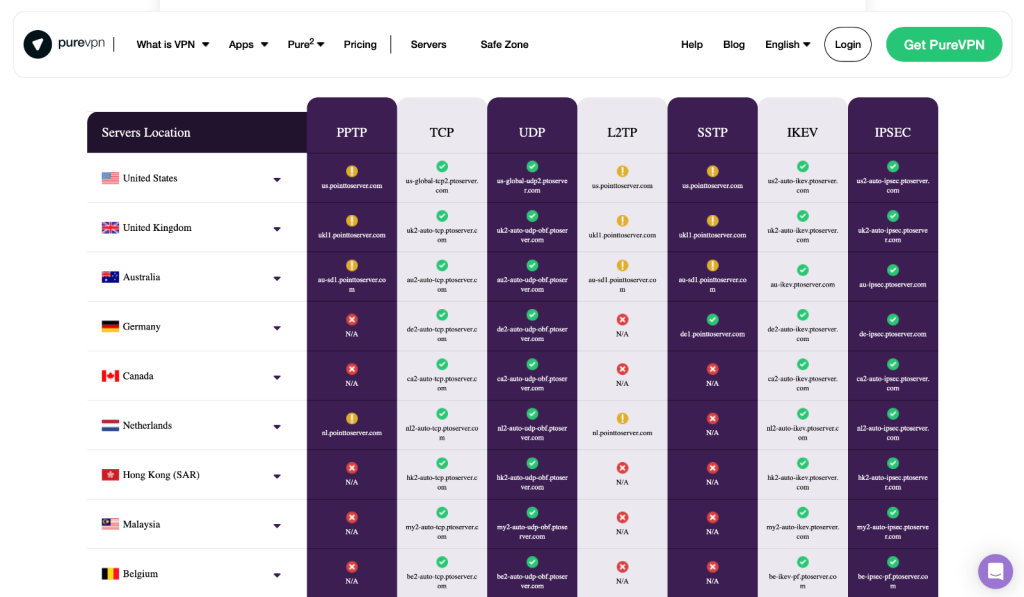Expand the United Kingdom server row
The width and height of the screenshot is (1024, 597).
tap(277, 229)
